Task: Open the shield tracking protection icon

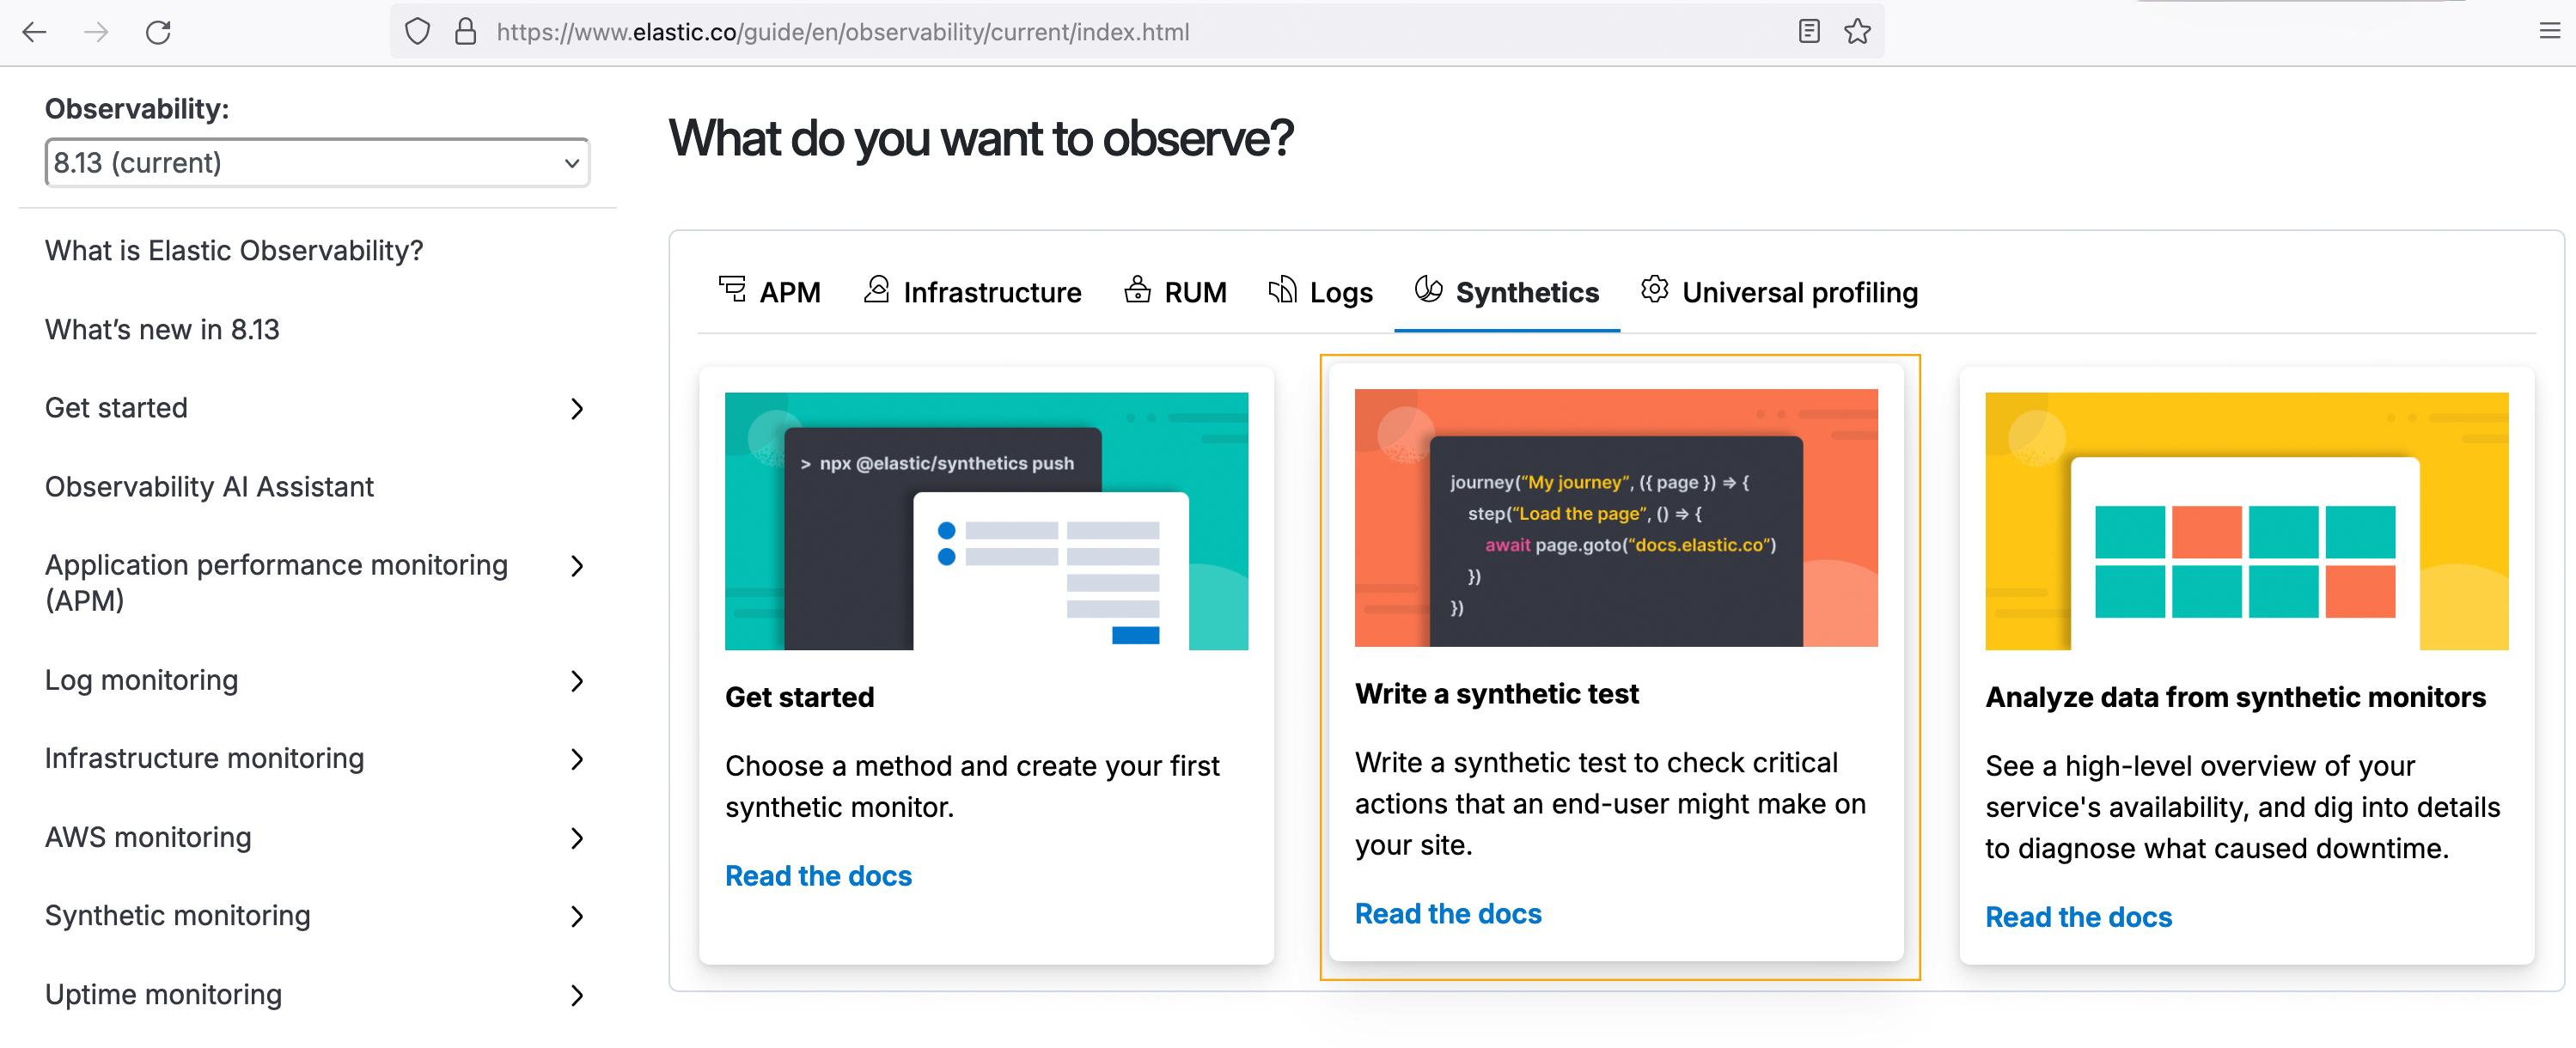Action: [417, 32]
